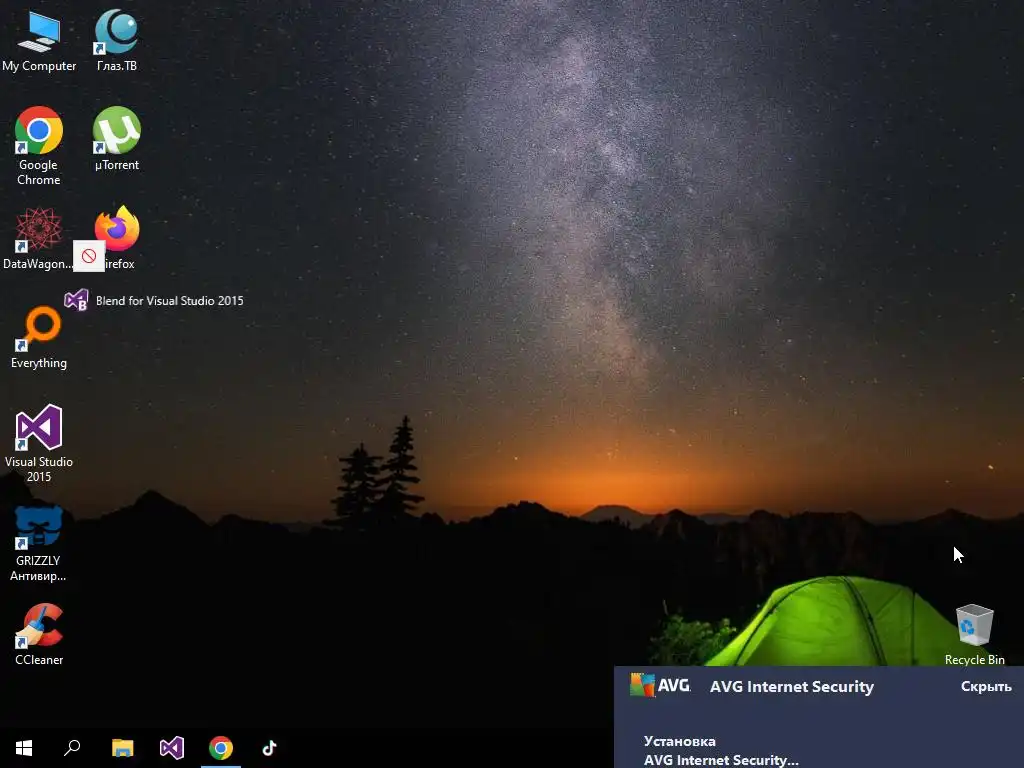The width and height of the screenshot is (1024, 768).
Task: Click the AVG Internet Security title text
Action: 792,686
